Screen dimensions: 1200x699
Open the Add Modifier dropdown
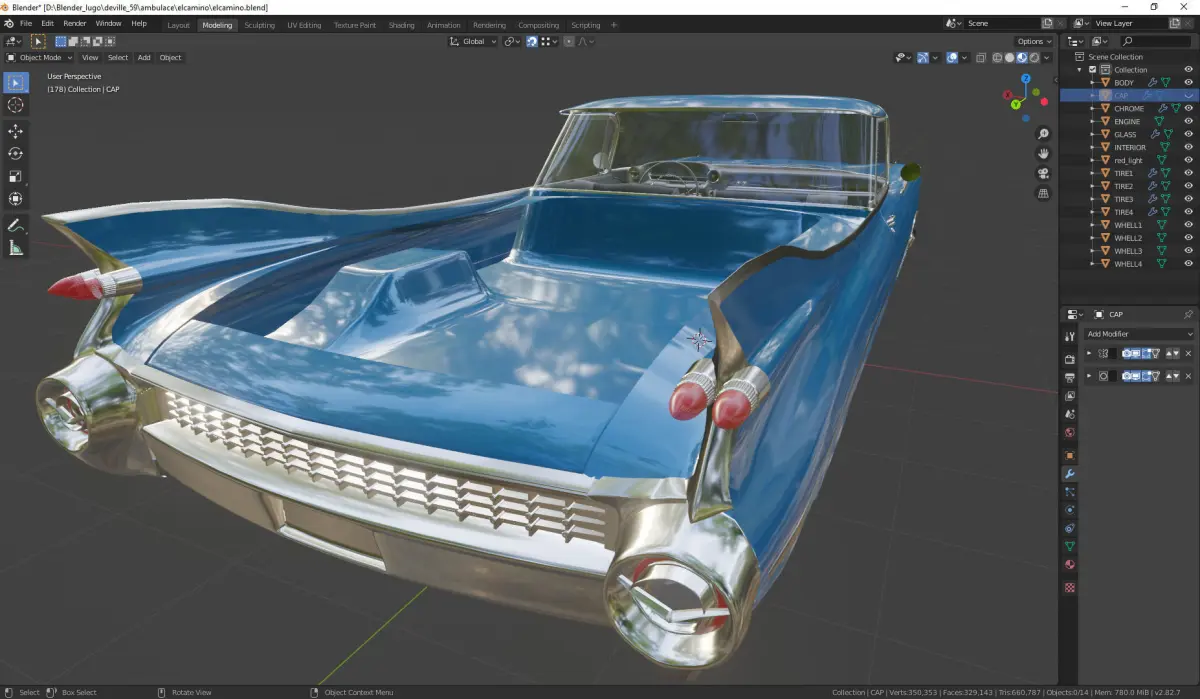1139,334
